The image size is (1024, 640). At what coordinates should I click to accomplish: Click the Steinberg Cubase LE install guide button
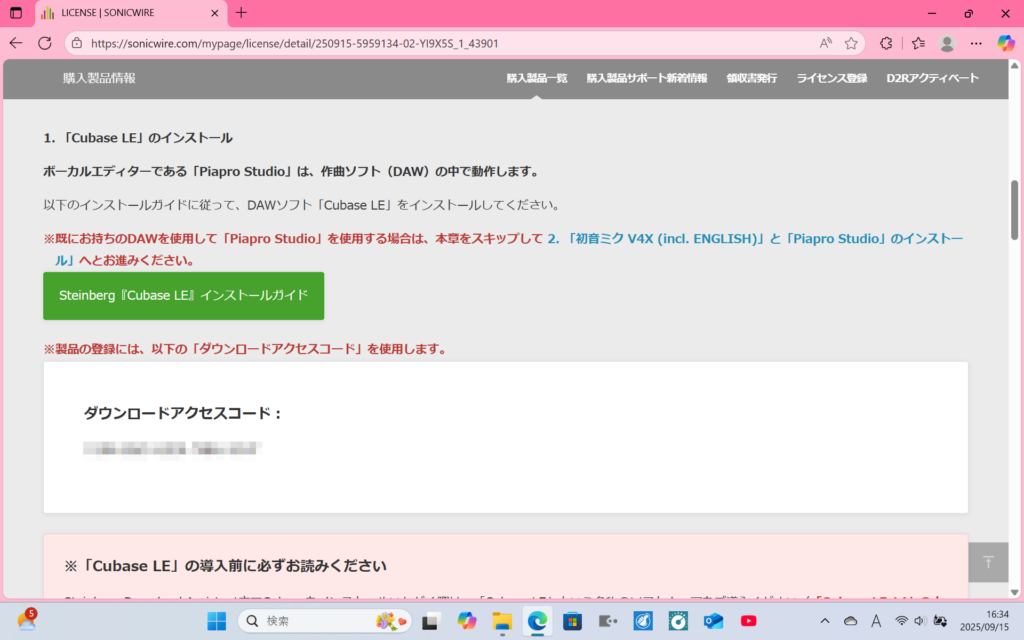[x=183, y=296]
